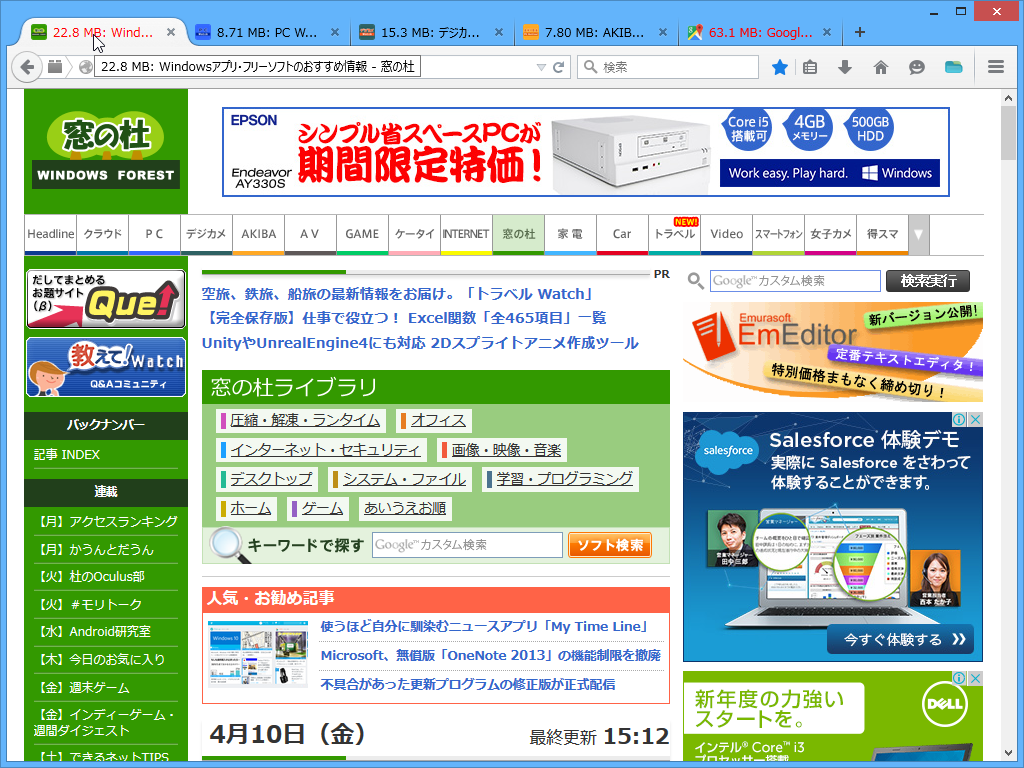Viewport: 1024px width, 768px height.
Task: Open a new browser tab with the plus button
Action: tap(859, 32)
